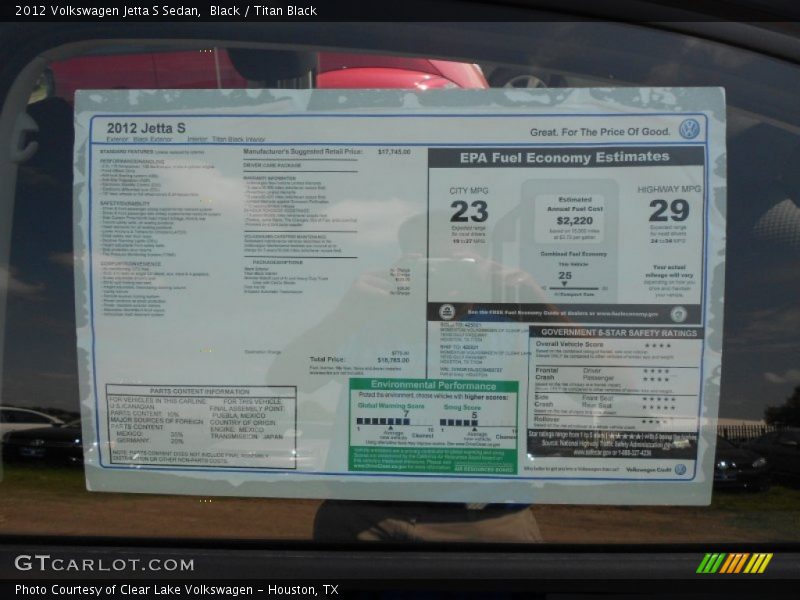The image size is (800, 600).
Task: Click the DOE seal right of fueleconomy.gov text
Action: 678,314
